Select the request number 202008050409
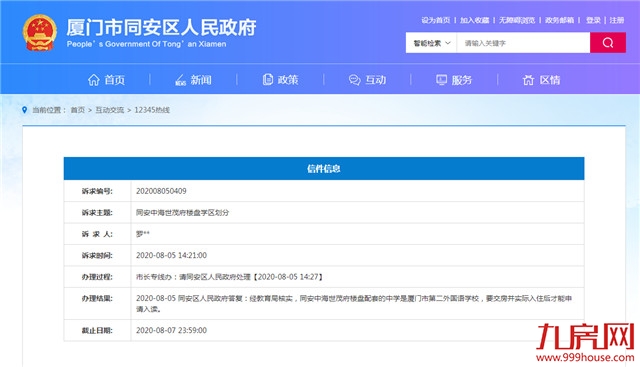The image size is (640, 367). coord(161,191)
